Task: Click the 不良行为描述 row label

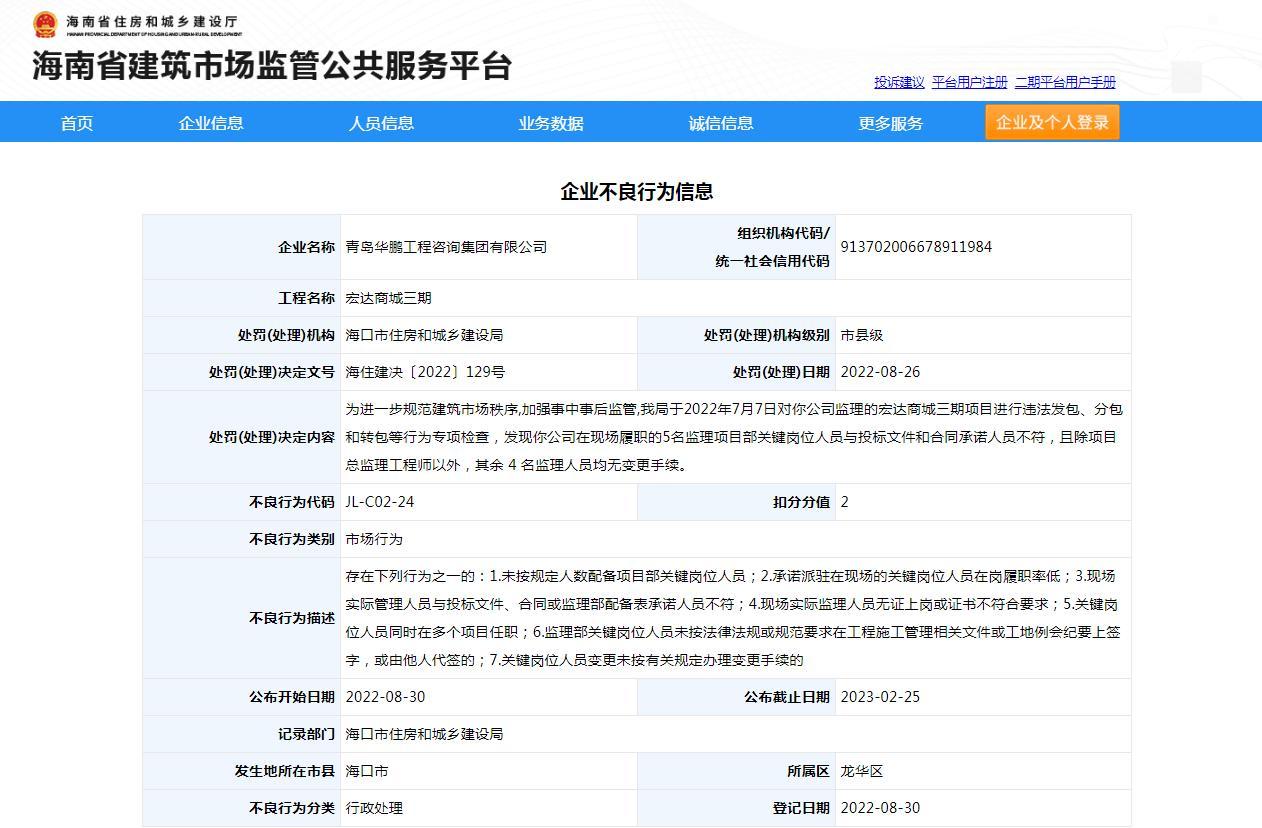Action: (292, 618)
